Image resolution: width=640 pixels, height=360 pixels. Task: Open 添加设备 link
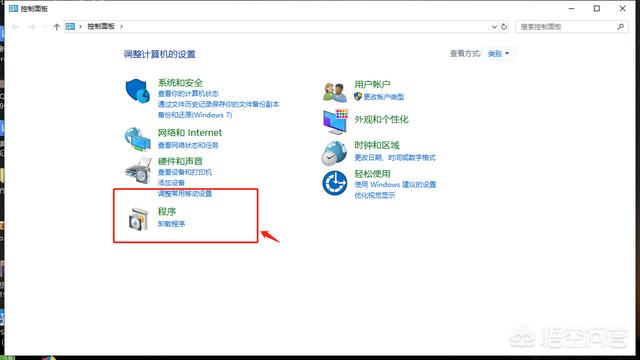tap(171, 182)
